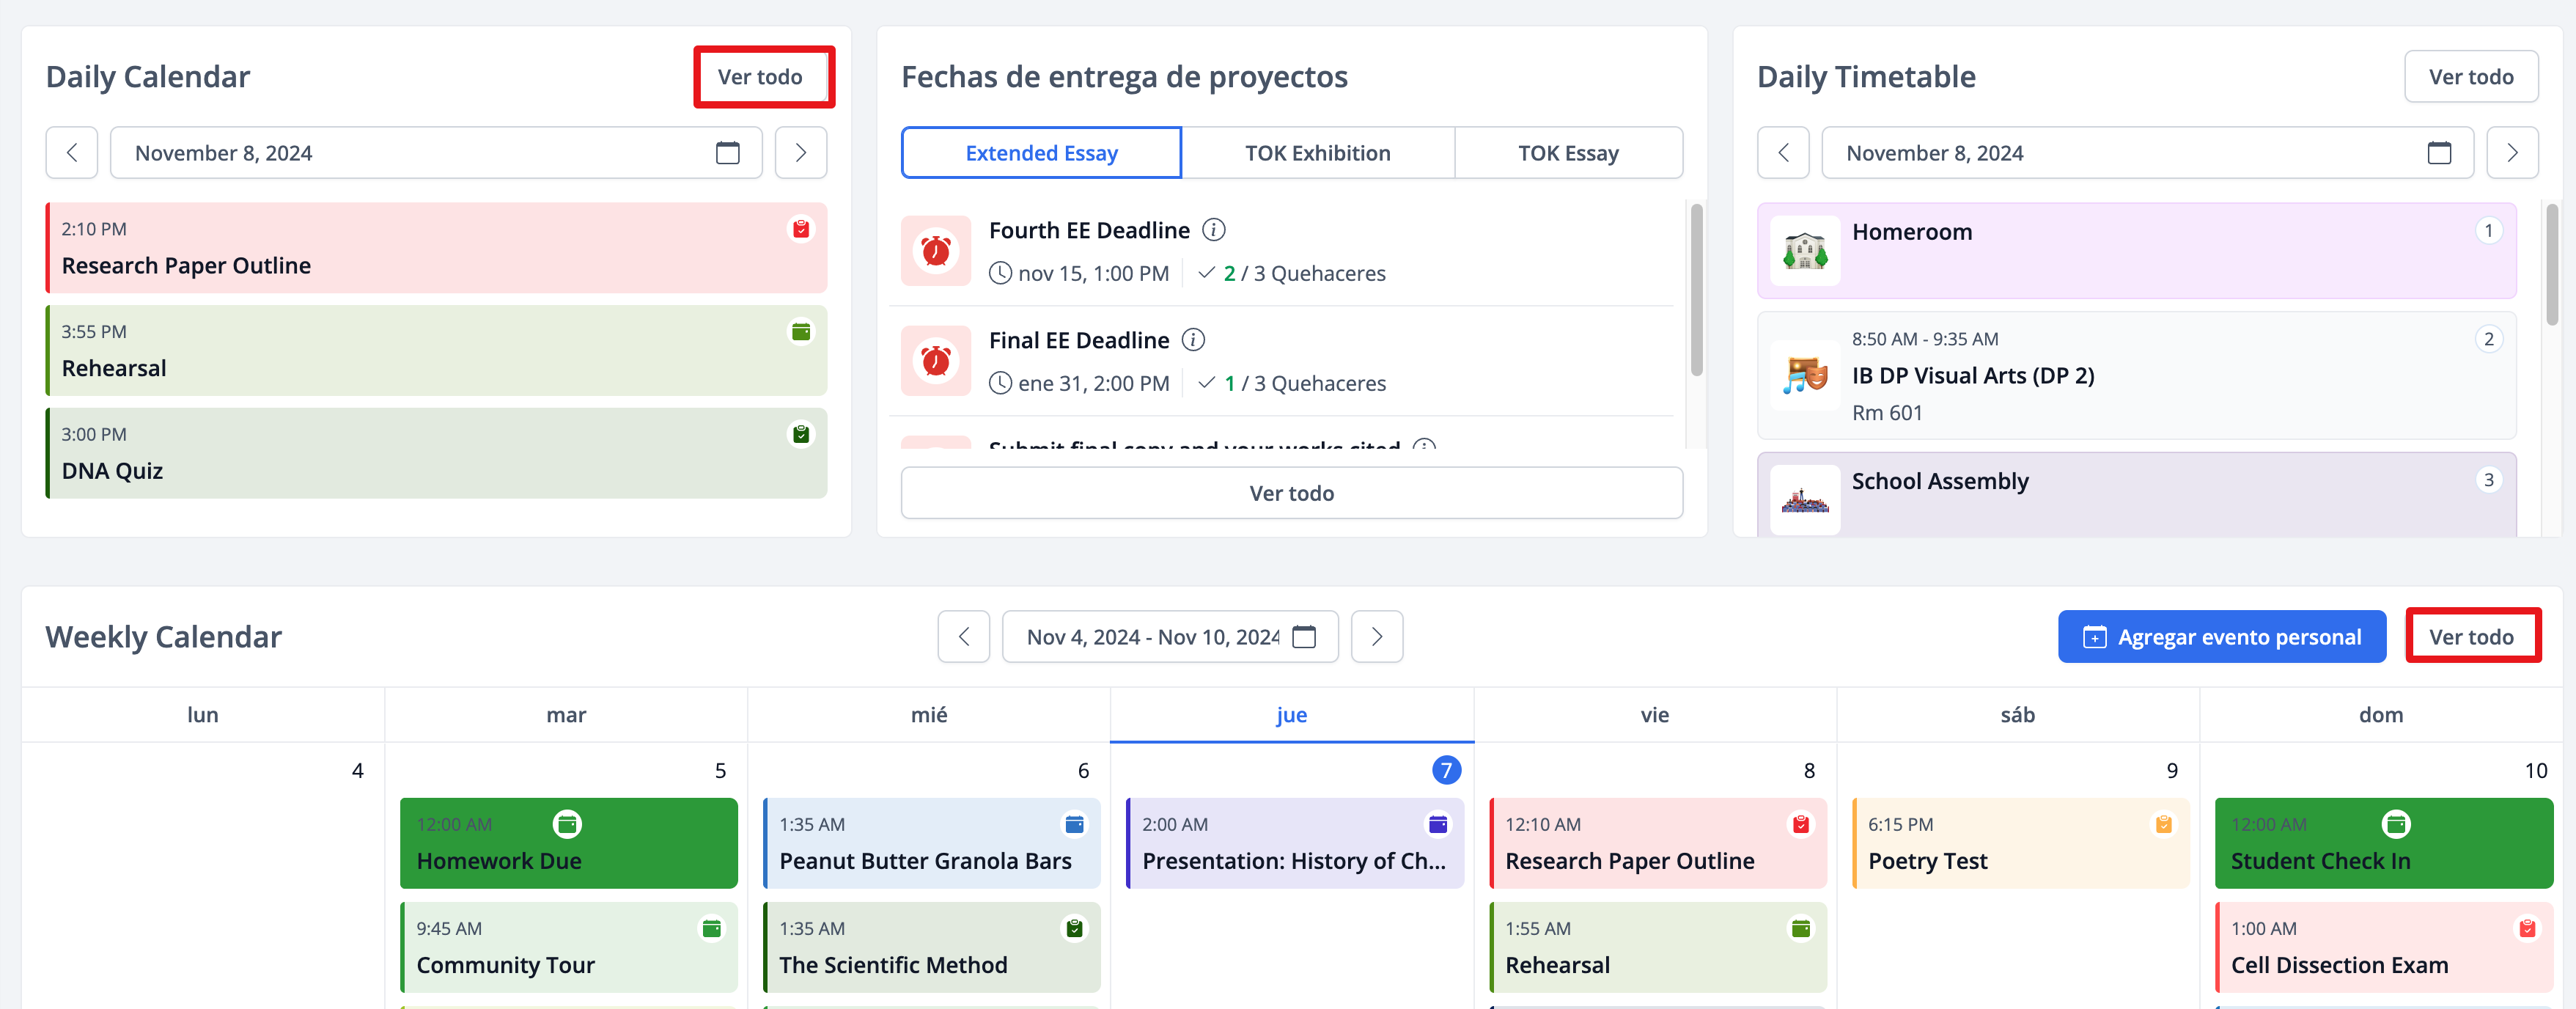Viewport: 2576px width, 1009px height.
Task: Click the Fourth EE Deadline alarm clock icon
Action: (935, 251)
